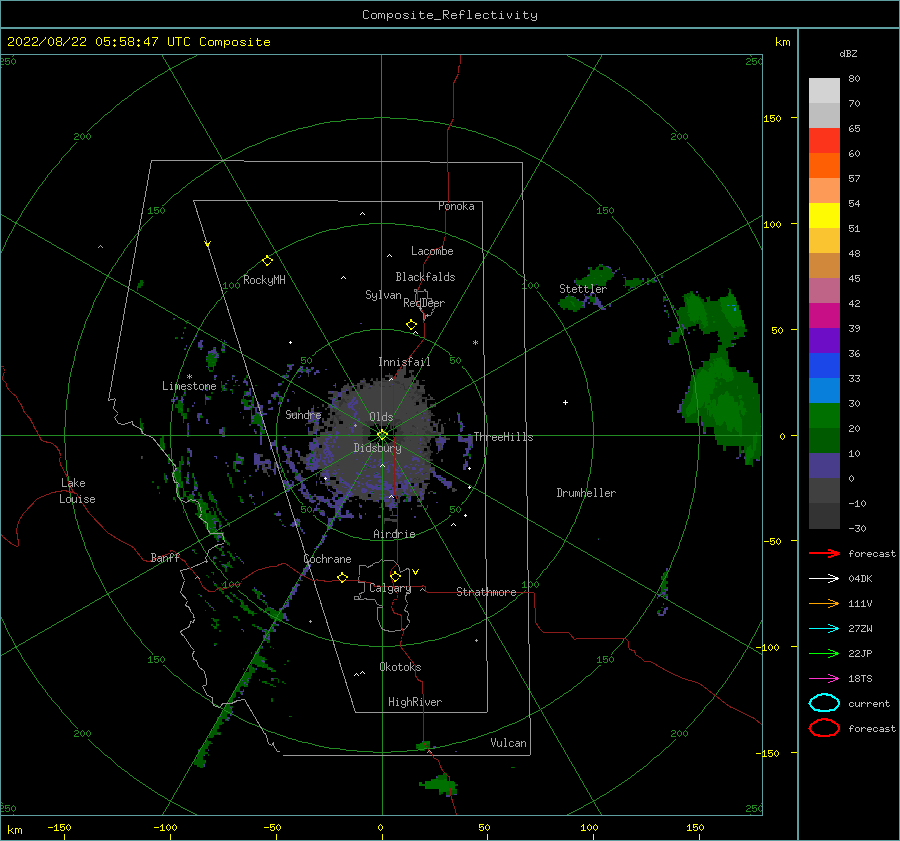Click the Banff label
Viewport: 900px width, 841px height.
(165, 557)
